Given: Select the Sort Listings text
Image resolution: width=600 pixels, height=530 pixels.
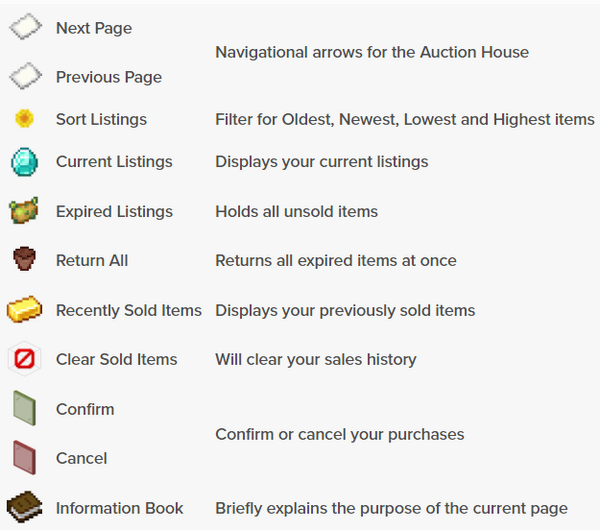Looking at the screenshot, I should pos(101,119).
